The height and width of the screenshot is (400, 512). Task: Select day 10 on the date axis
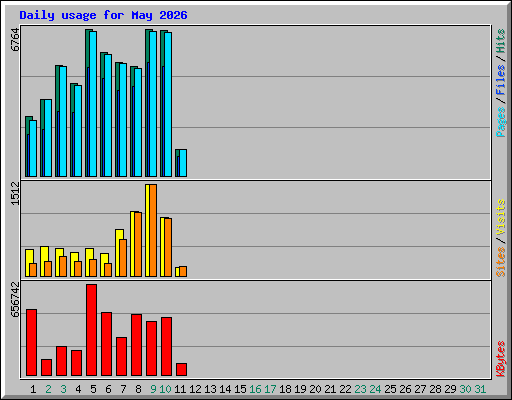coord(165,389)
